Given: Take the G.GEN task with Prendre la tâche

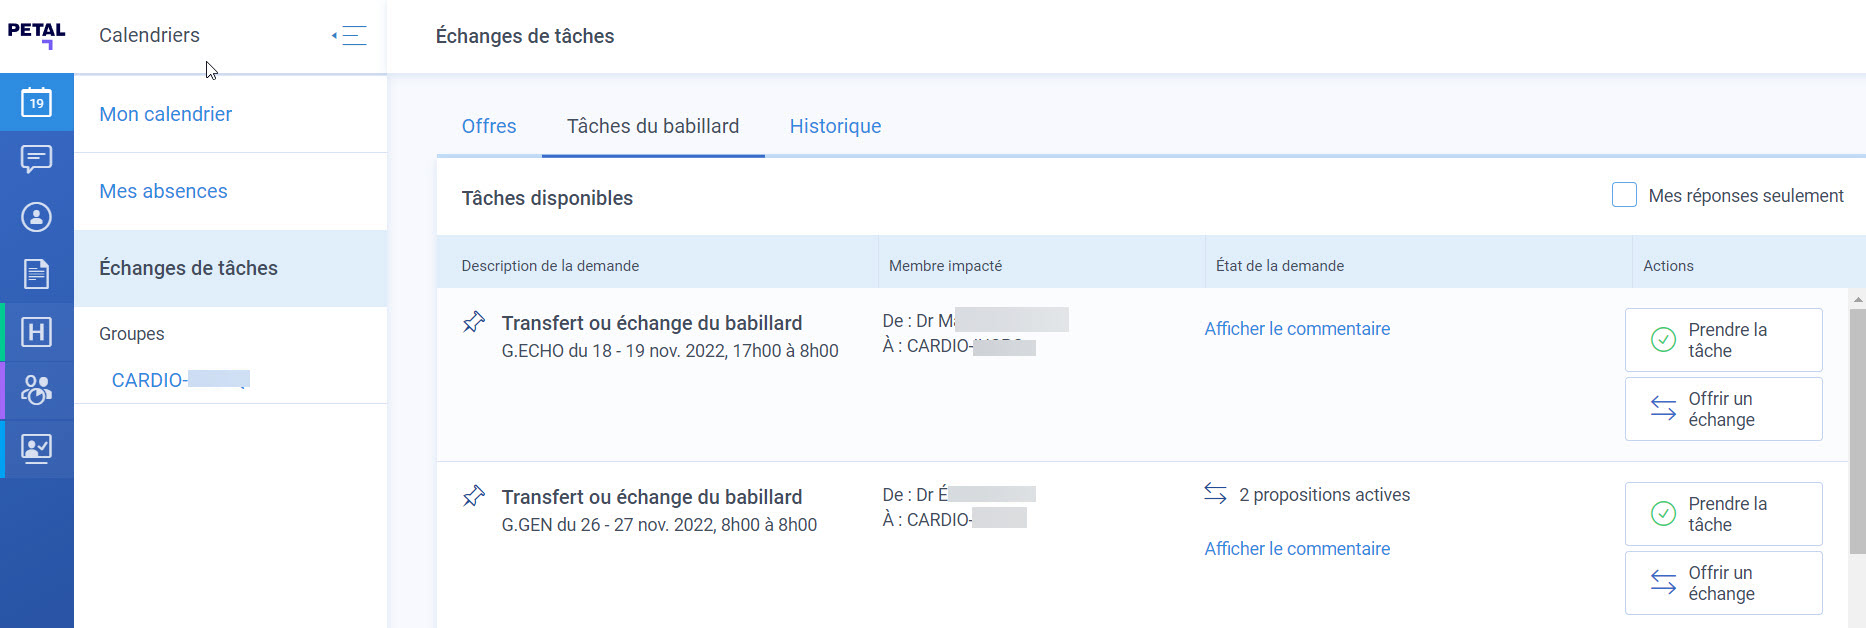Looking at the screenshot, I should (1723, 514).
